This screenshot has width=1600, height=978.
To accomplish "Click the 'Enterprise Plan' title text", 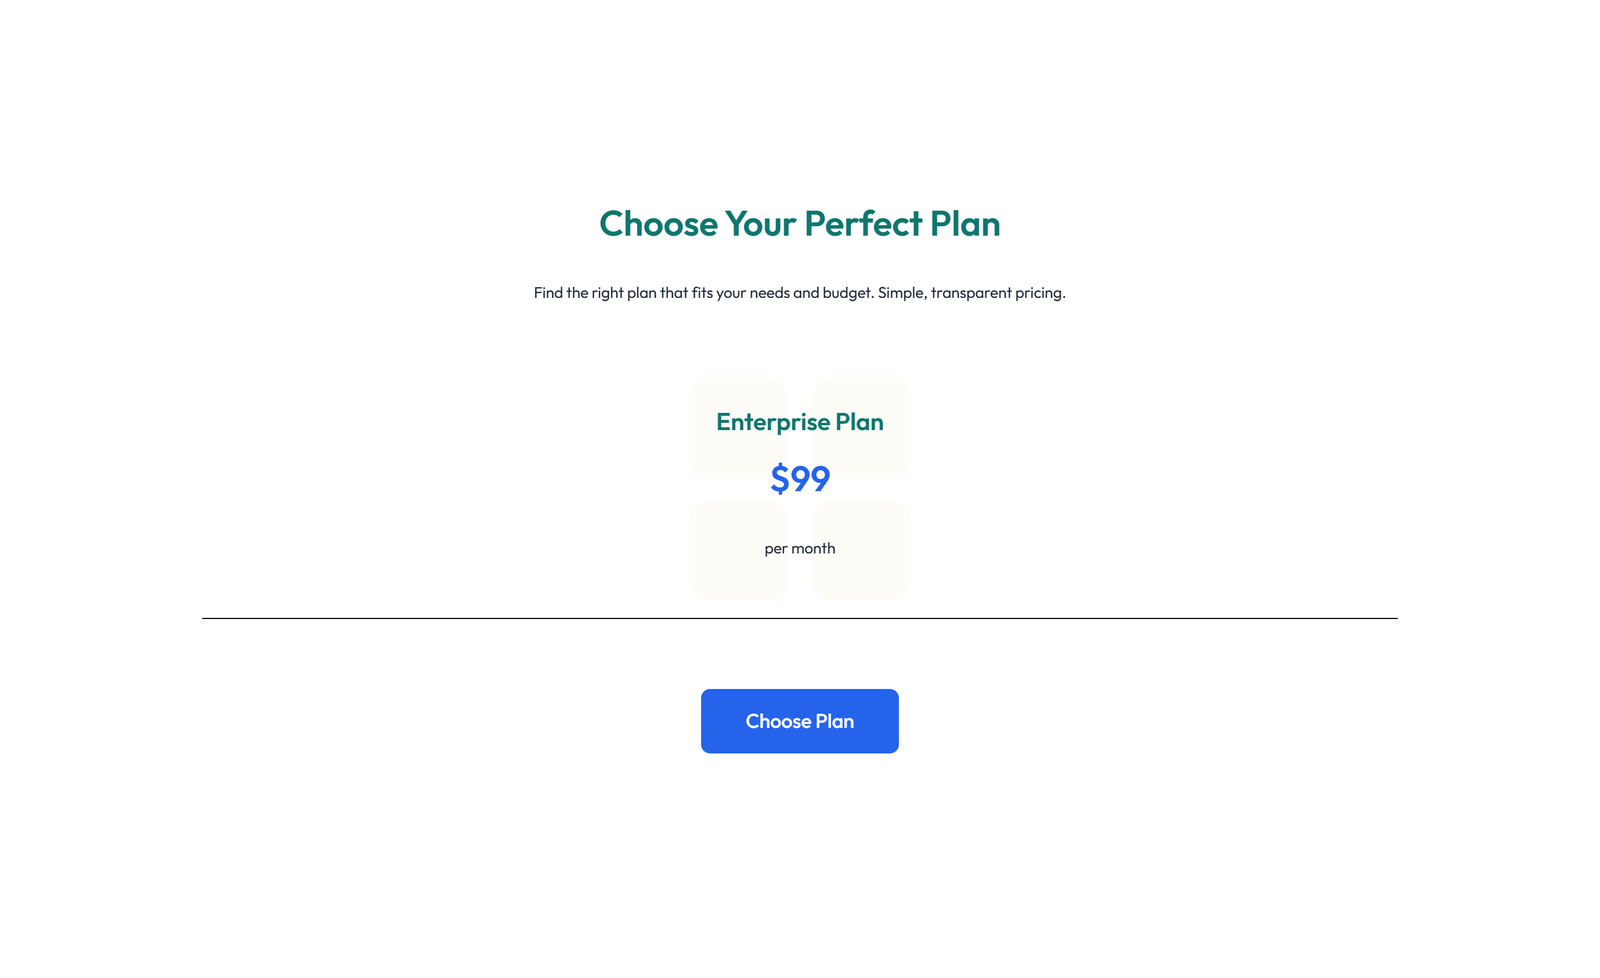I will [x=799, y=422].
